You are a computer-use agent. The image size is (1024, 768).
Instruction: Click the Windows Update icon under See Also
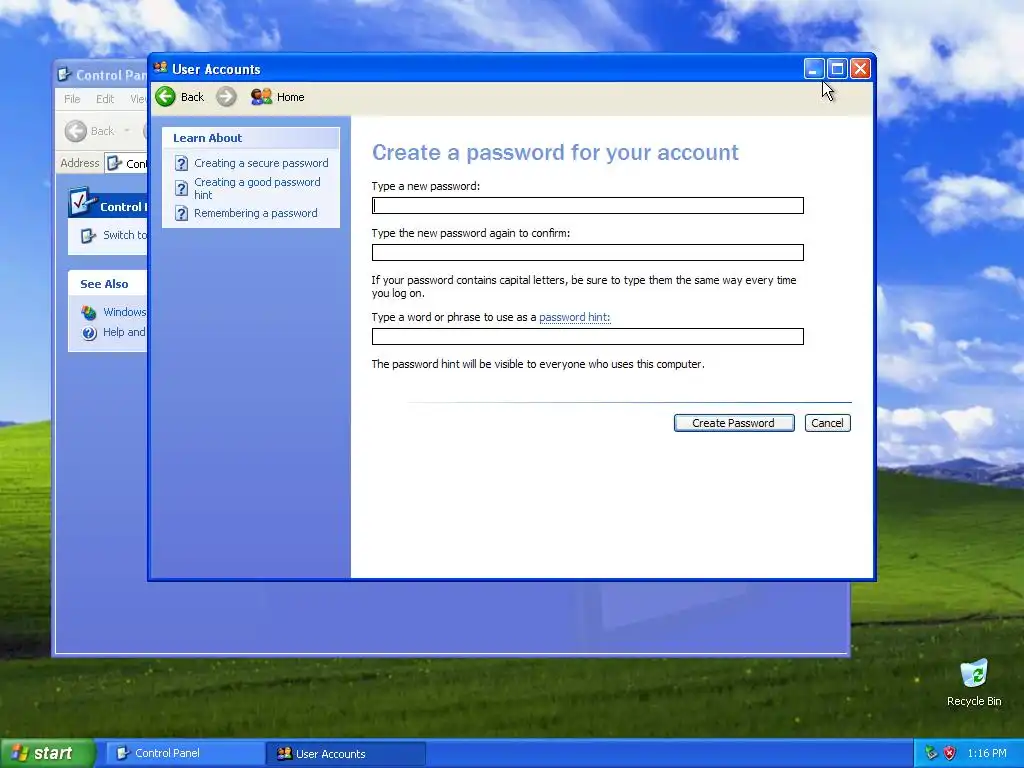[89, 312]
